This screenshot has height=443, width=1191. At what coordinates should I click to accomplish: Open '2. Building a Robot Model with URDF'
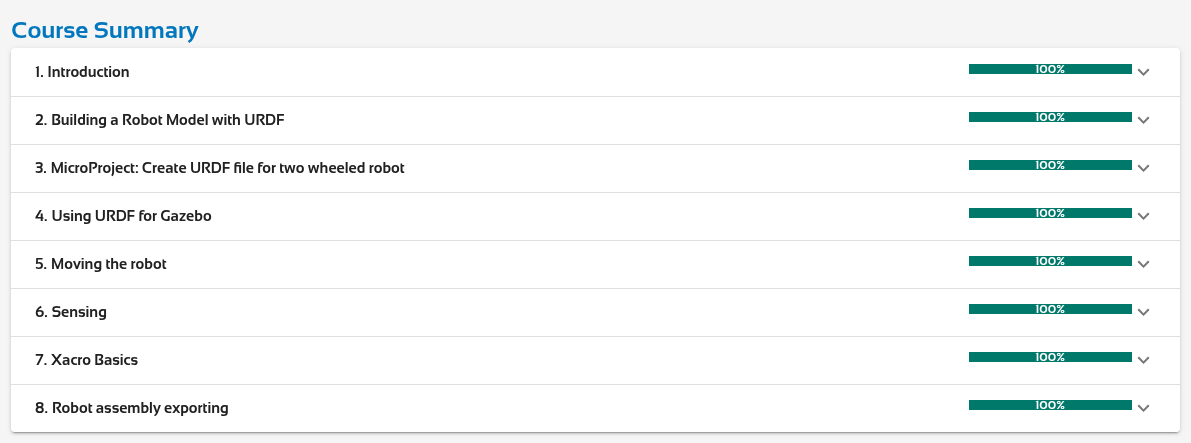click(167, 120)
